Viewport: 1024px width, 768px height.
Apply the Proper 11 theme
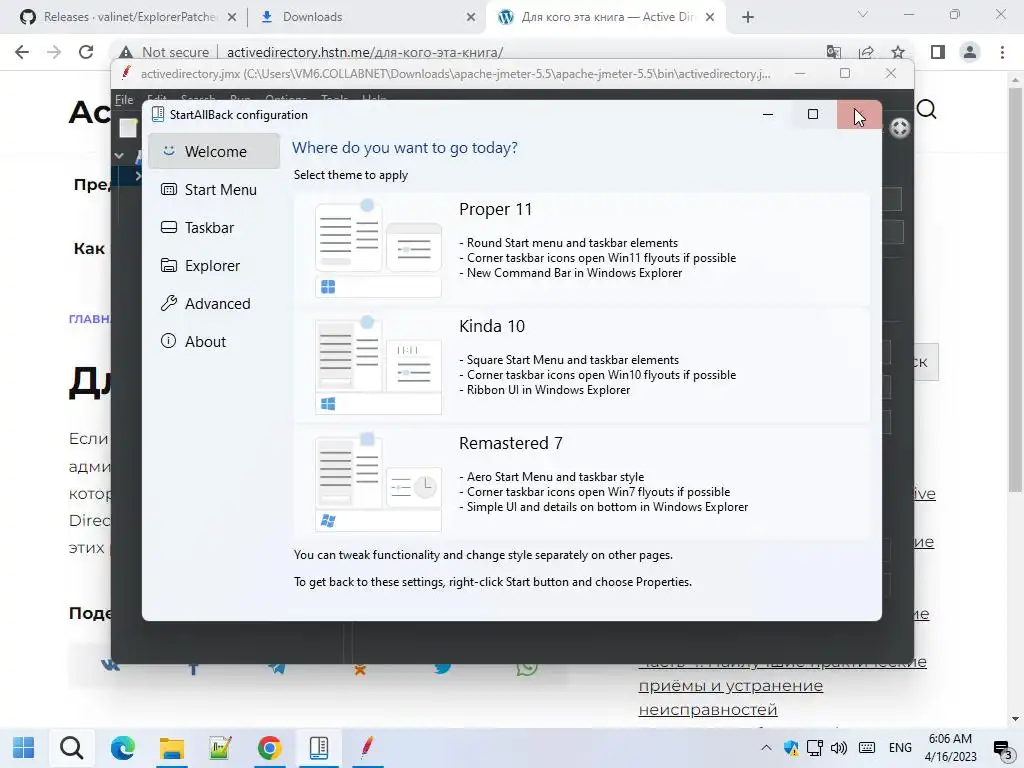[x=581, y=248]
